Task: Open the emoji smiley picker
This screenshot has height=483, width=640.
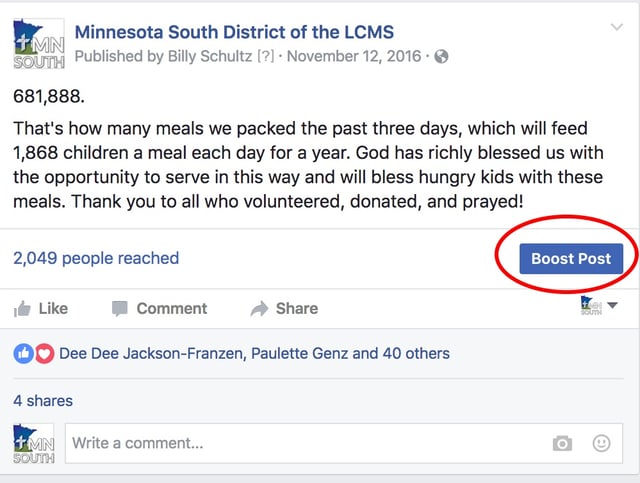Action: [x=601, y=443]
